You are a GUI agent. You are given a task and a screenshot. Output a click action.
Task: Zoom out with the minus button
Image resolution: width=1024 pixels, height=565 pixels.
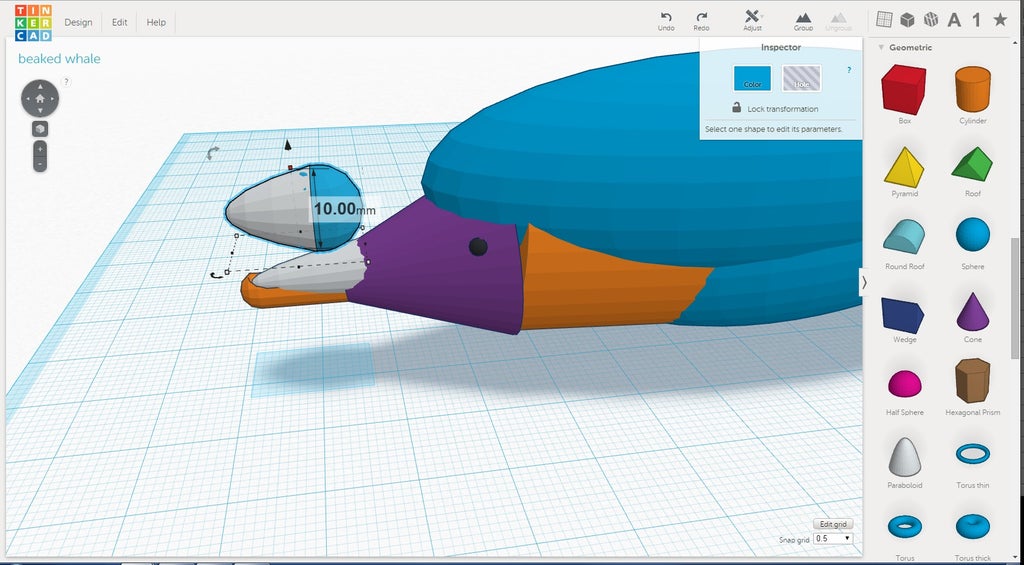(x=40, y=164)
